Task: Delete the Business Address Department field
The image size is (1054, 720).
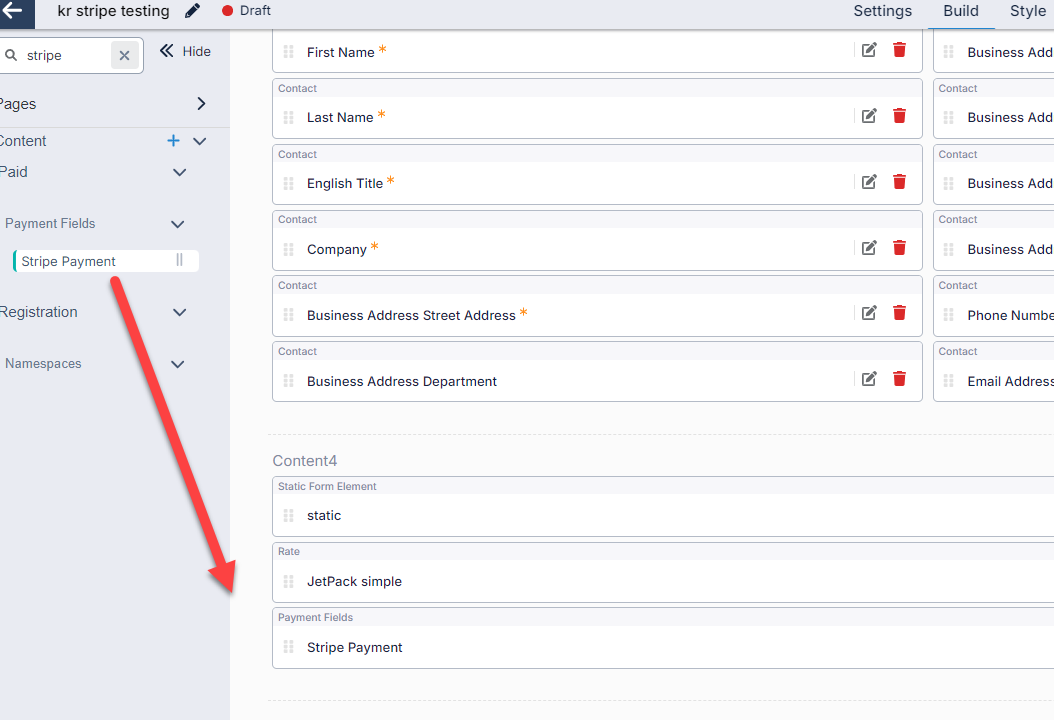Action: (x=899, y=379)
